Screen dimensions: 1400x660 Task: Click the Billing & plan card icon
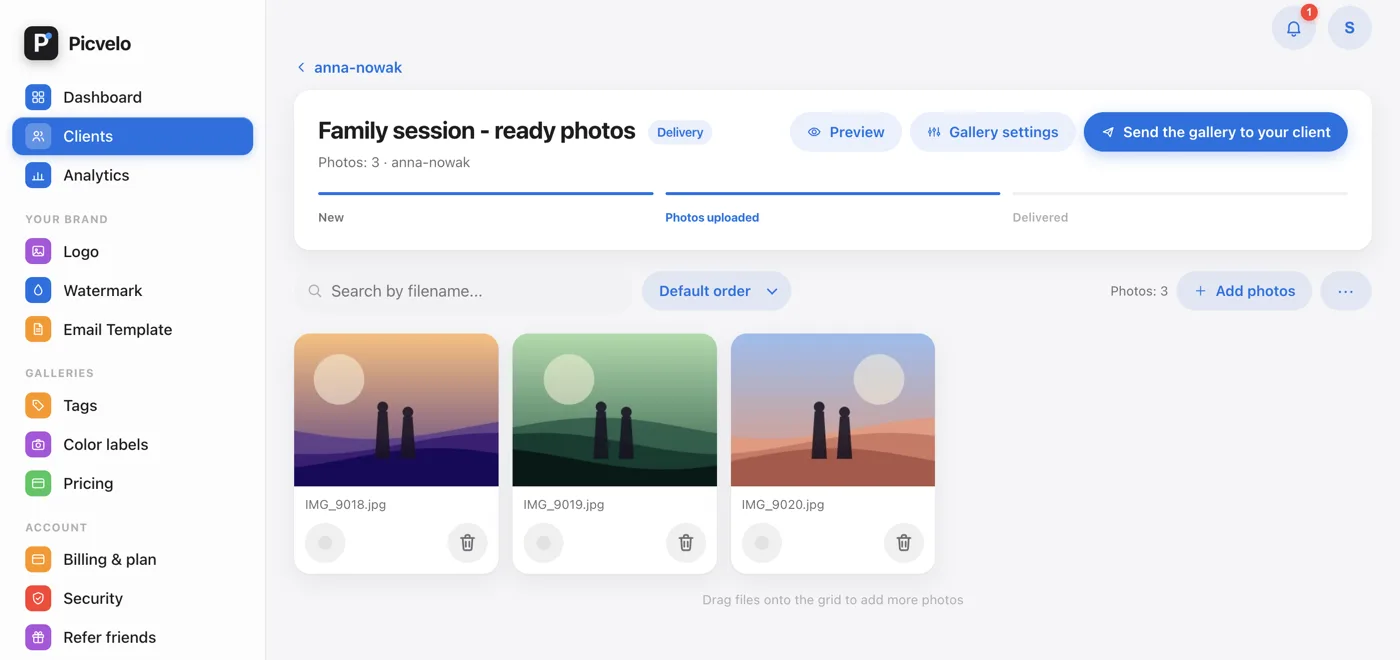click(x=38, y=559)
